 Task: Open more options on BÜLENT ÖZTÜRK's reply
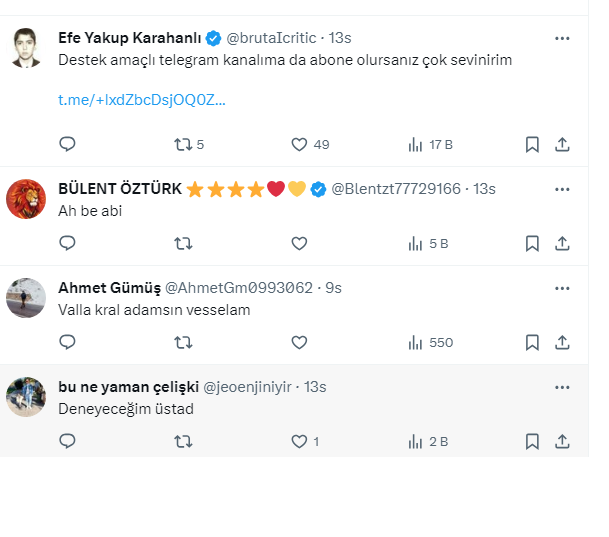[562, 189]
